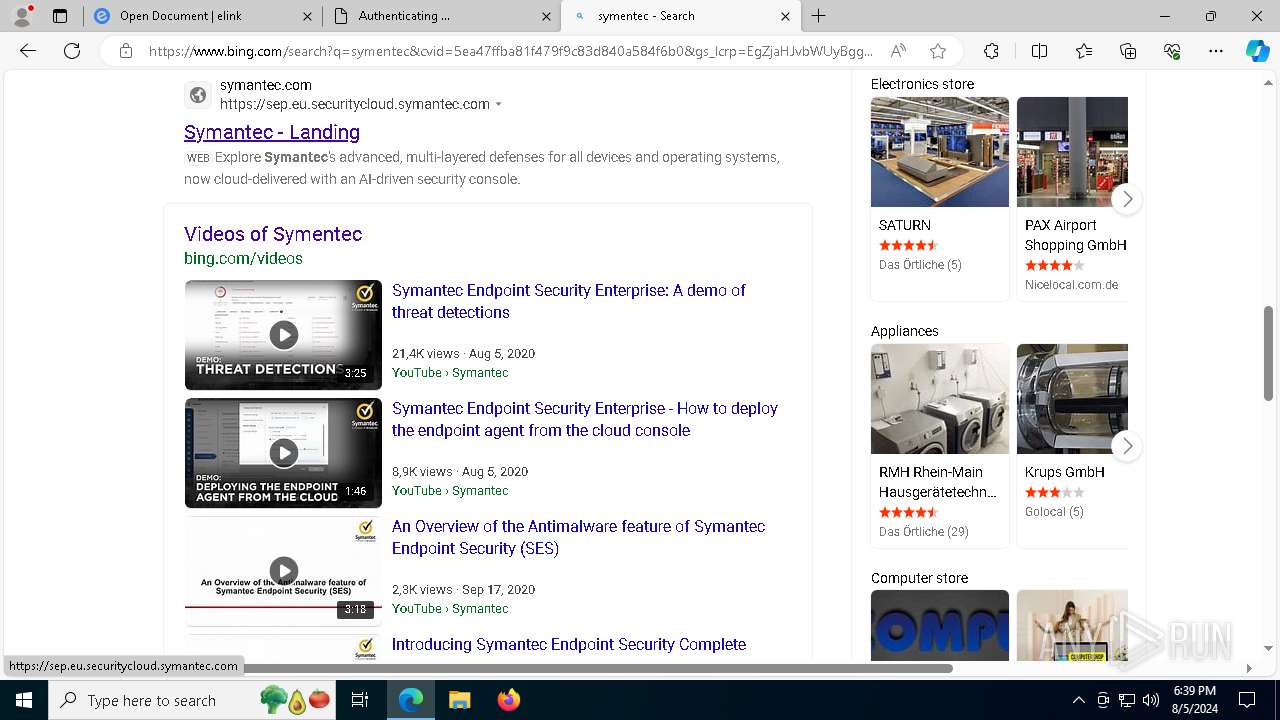Toggle Split screen icon
Image resolution: width=1280 pixels, height=720 pixels.
1039,51
